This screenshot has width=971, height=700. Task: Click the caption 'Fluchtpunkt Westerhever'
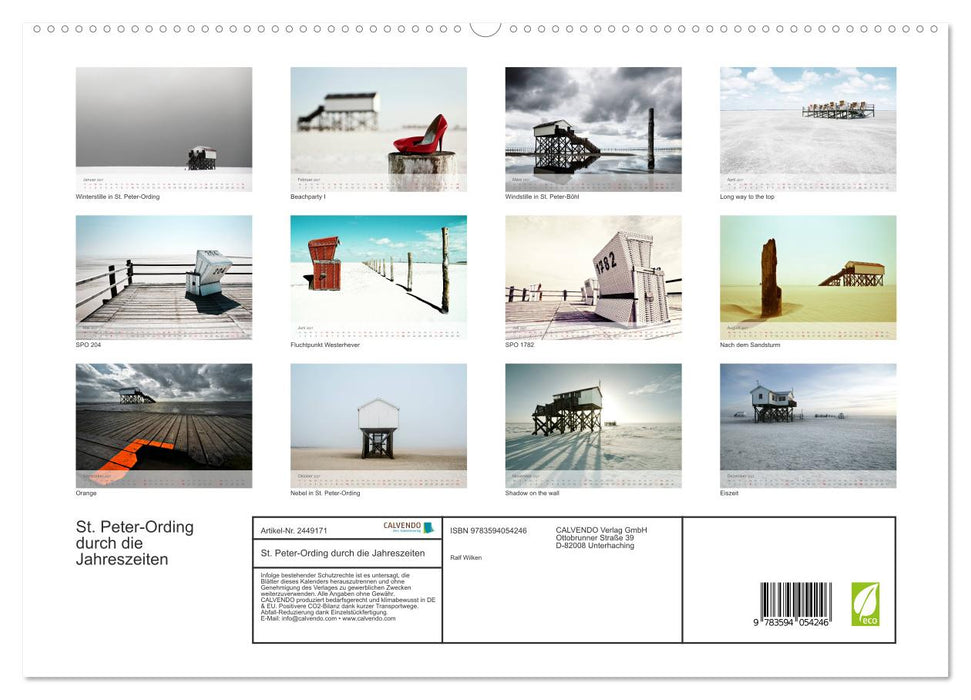[325, 345]
